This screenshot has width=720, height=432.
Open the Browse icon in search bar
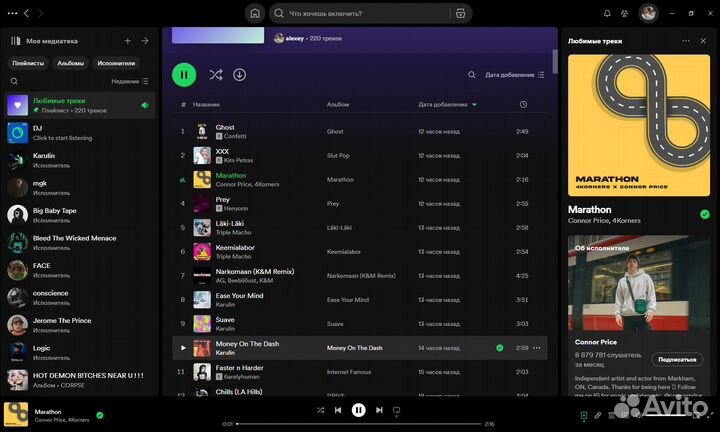(460, 13)
